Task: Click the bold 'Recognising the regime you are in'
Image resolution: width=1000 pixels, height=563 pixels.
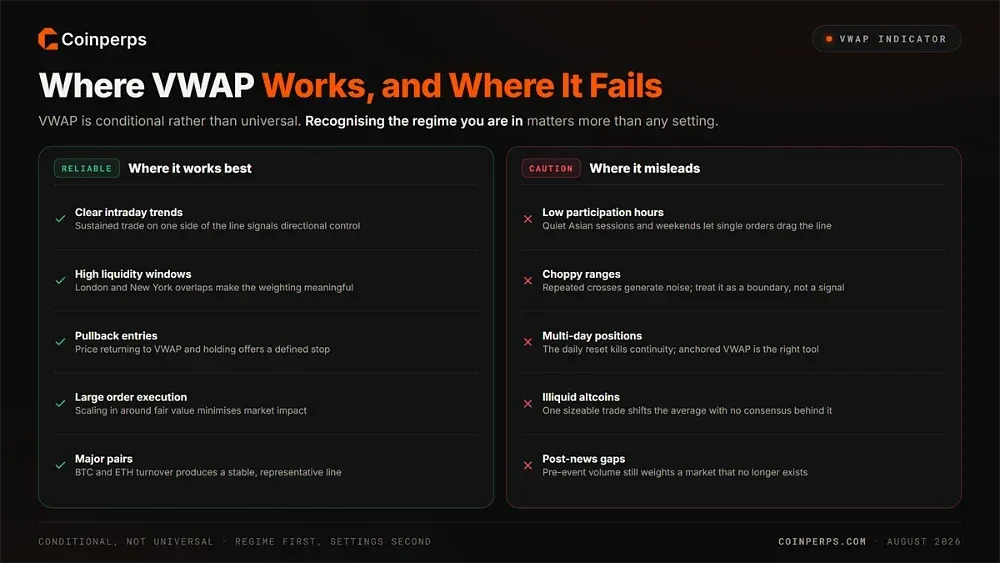Action: [414, 121]
